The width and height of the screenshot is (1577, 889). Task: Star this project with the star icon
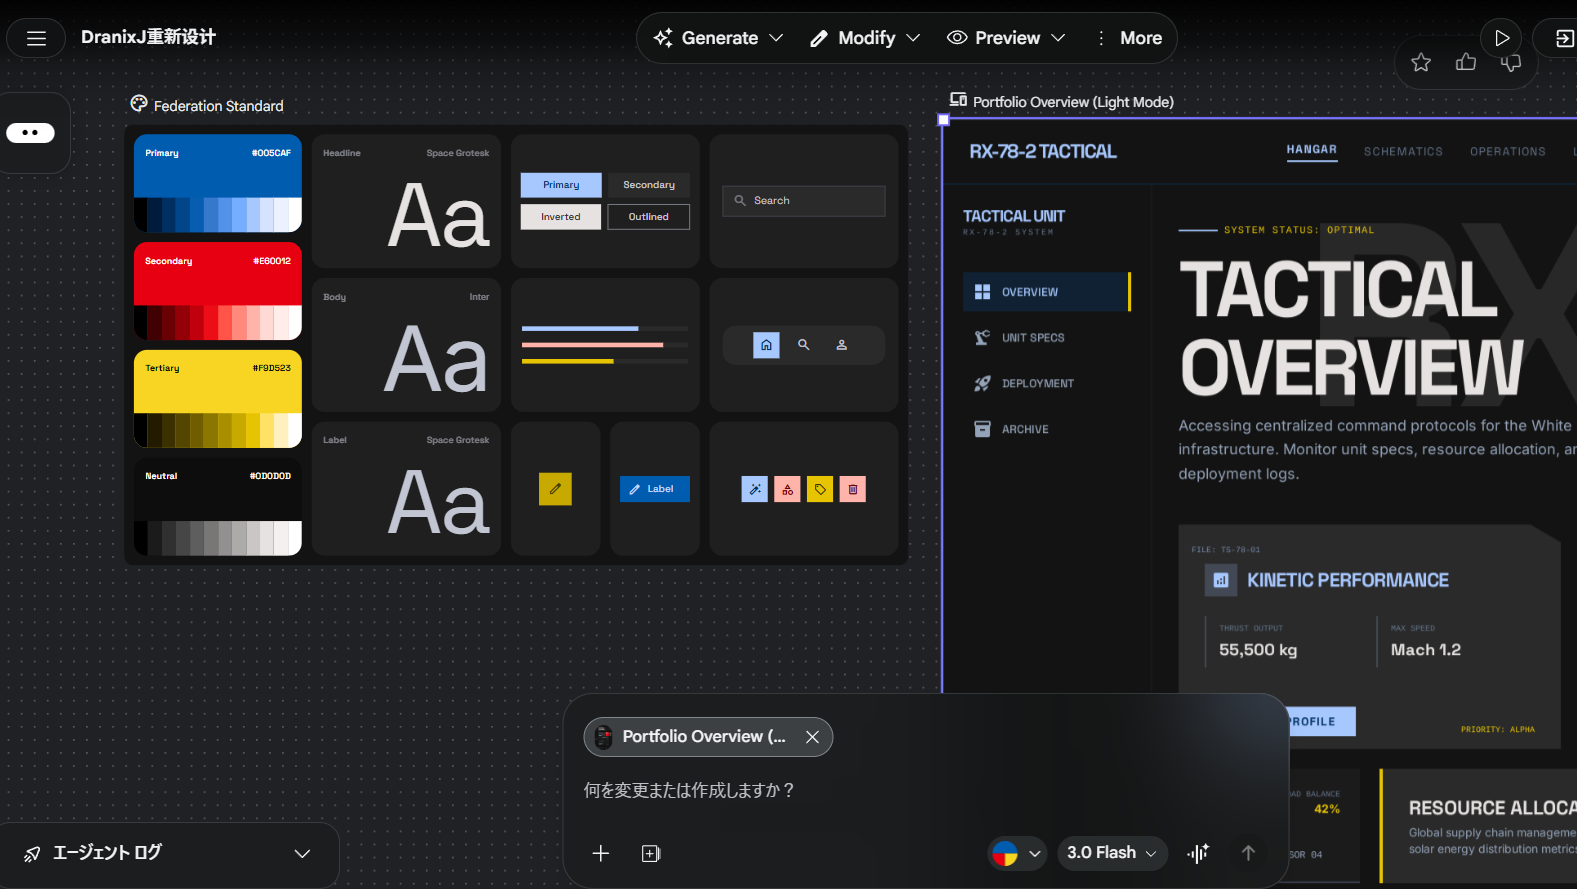[1421, 63]
